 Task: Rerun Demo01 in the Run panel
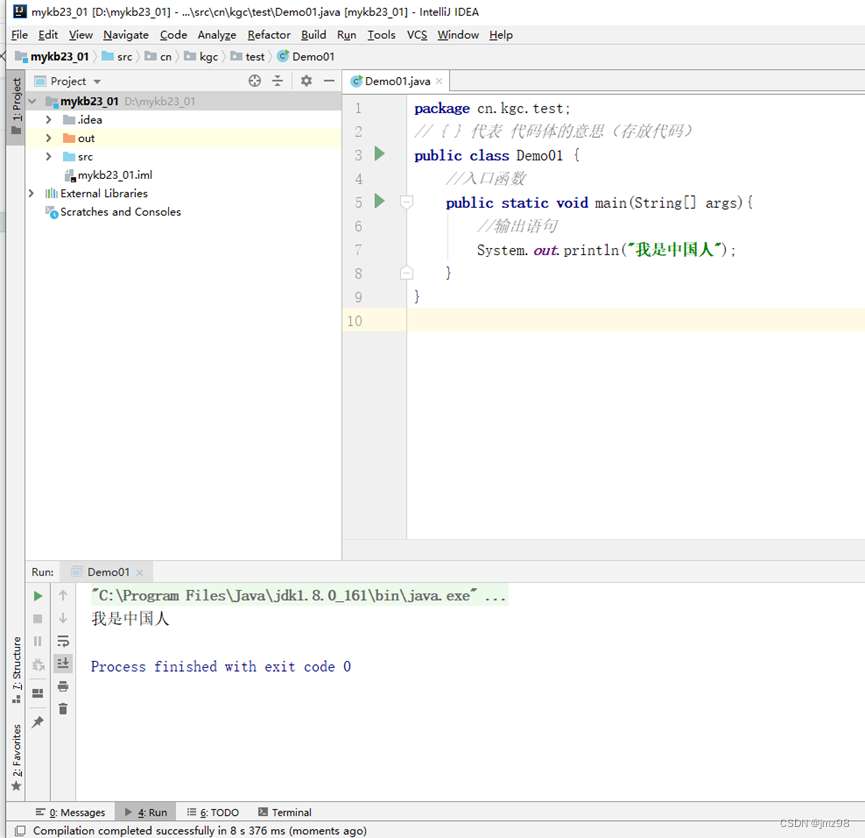point(37,594)
